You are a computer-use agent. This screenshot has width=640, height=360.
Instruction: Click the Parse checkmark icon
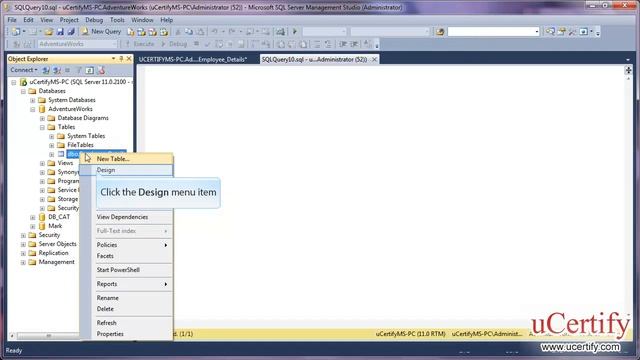click(x=207, y=44)
